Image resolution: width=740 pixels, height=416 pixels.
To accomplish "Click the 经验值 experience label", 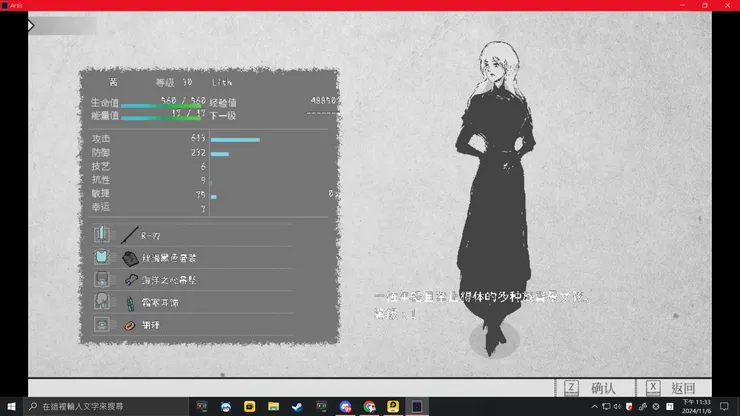I will coord(223,102).
